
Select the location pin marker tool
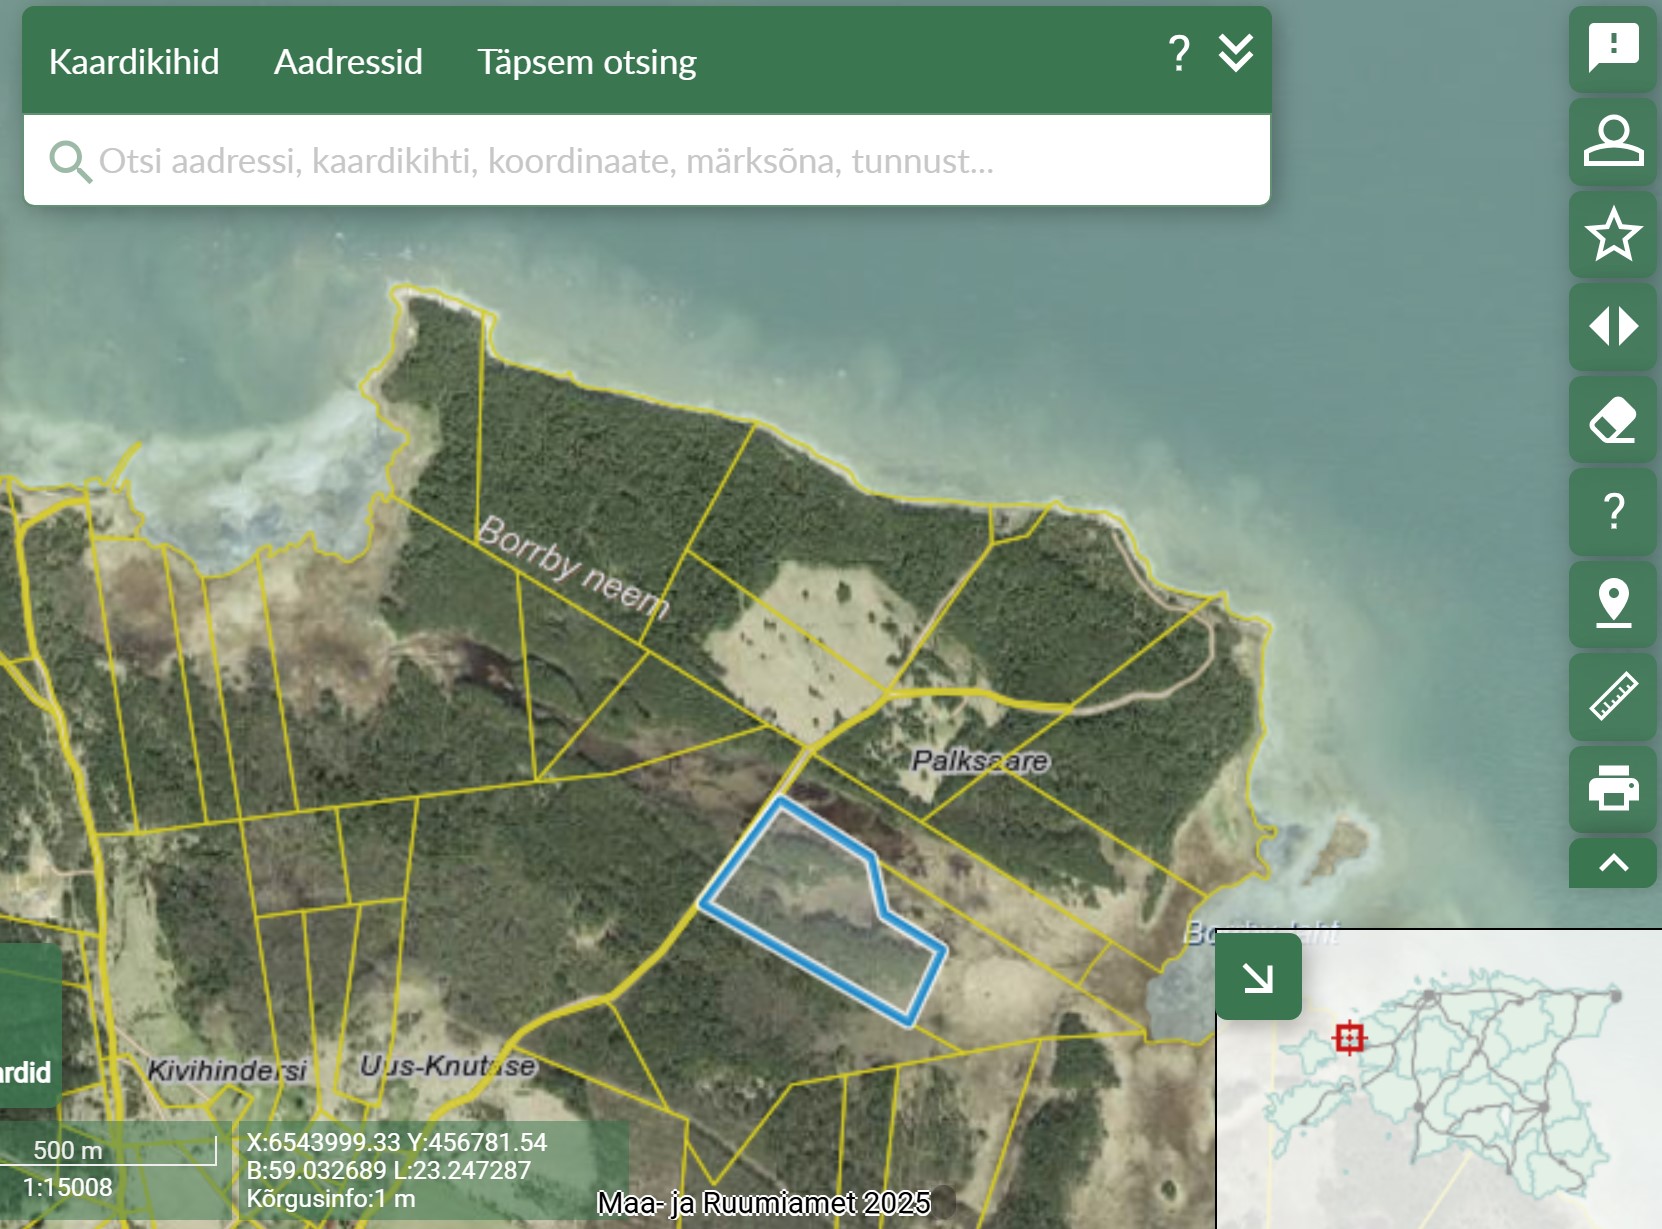pyautogui.click(x=1612, y=603)
